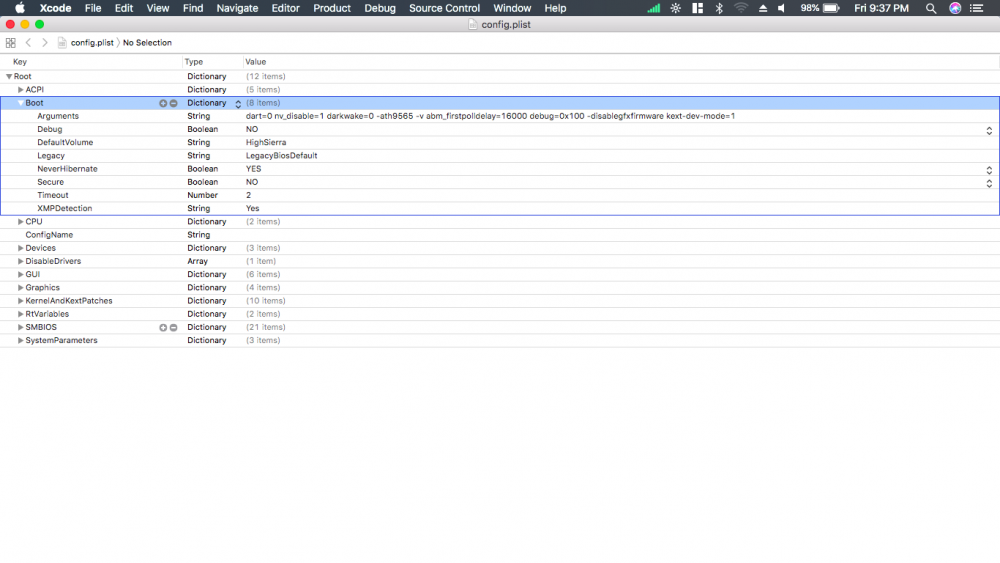Viewport: 1000px width, 563px height.
Task: Expand the DisableDrivers array
Action: [x=20, y=261]
